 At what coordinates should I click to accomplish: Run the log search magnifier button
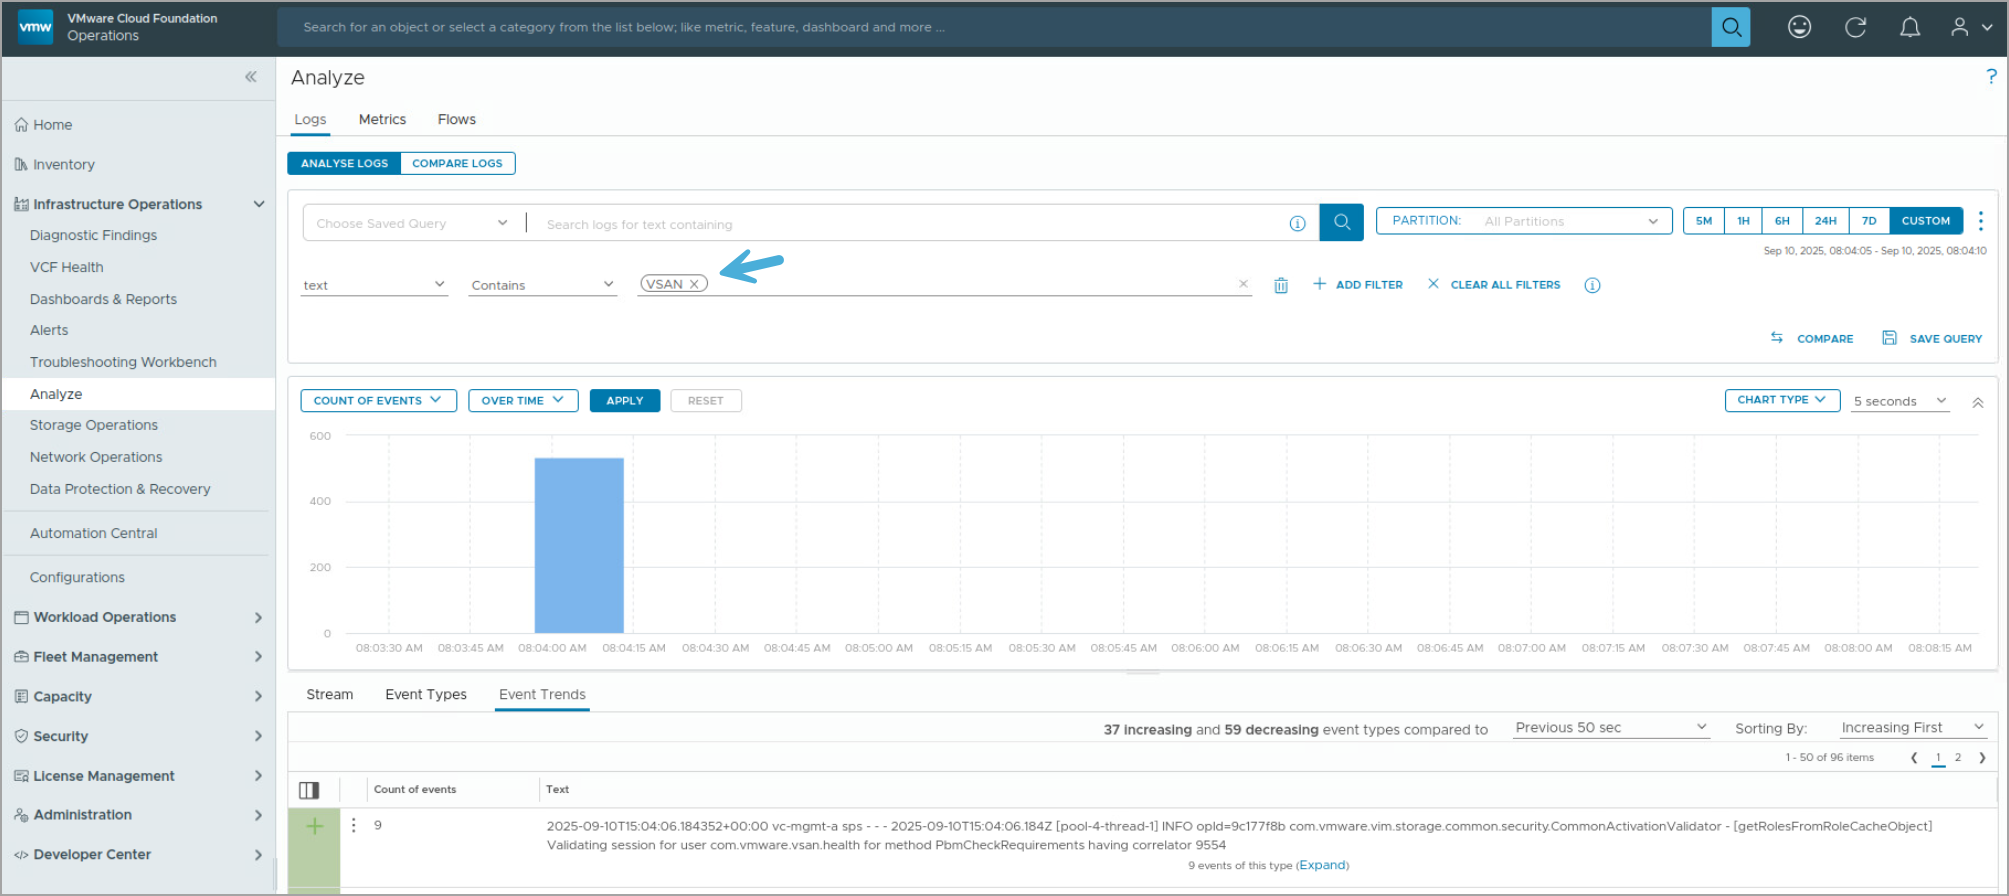click(x=1342, y=222)
